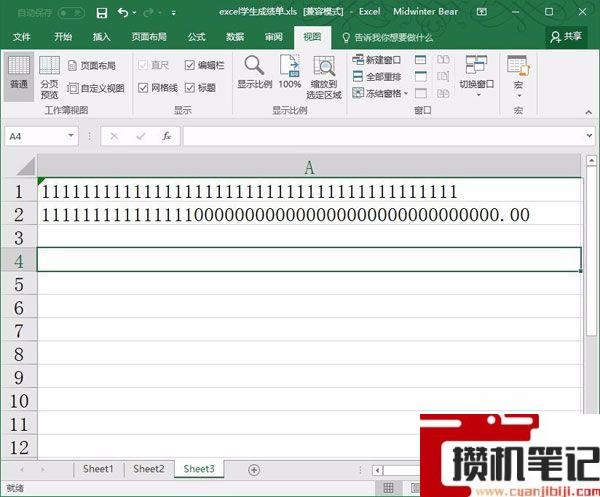Viewport: 600px width, 497px height.
Task: Switch to Data (数据) tab
Action: [x=235, y=37]
